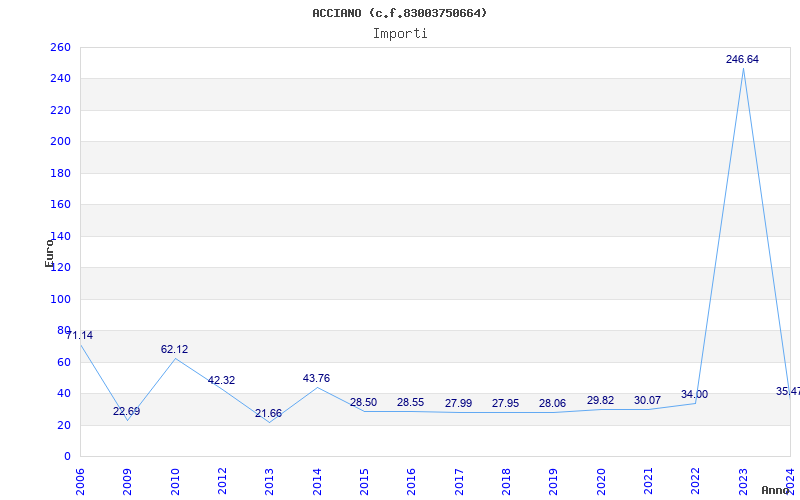Click the 35.47 data label
This screenshot has width=800, height=500.
(x=788, y=392)
